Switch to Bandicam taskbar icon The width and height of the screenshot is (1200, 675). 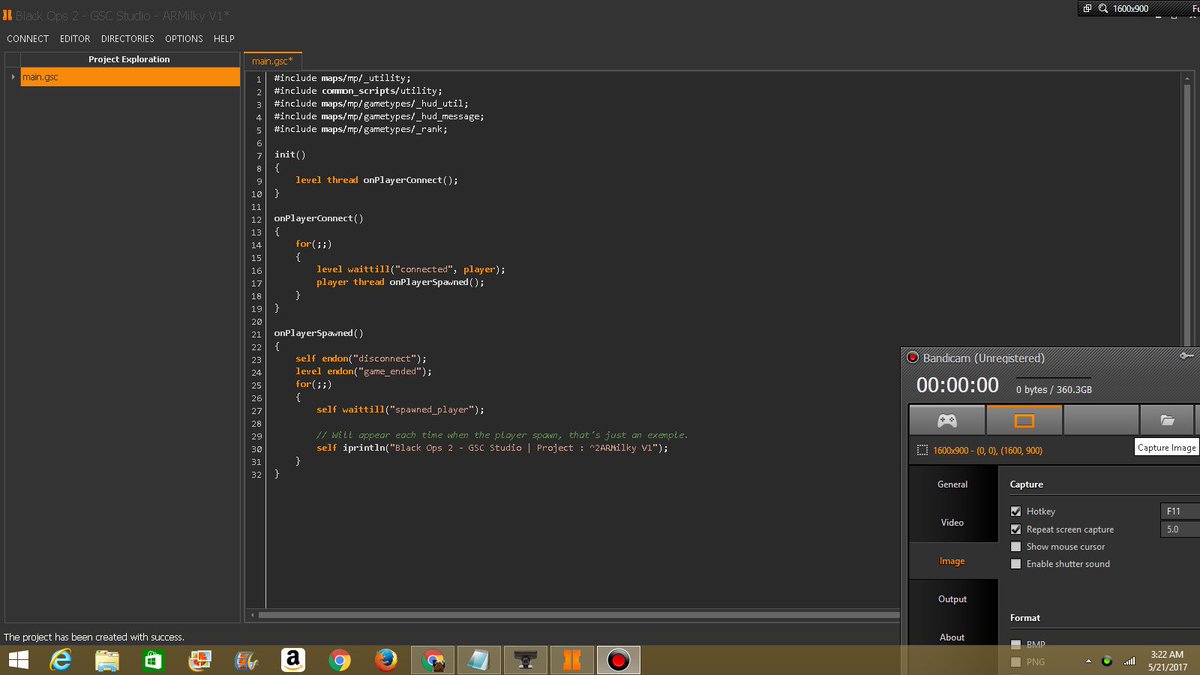(x=617, y=661)
